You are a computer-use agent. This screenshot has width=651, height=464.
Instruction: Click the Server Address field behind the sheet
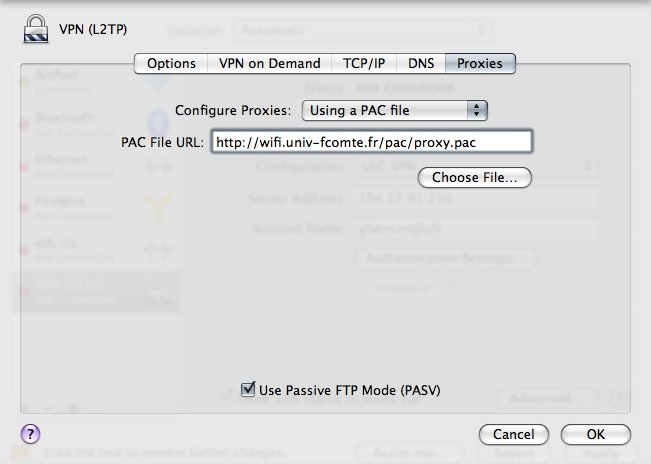click(475, 198)
